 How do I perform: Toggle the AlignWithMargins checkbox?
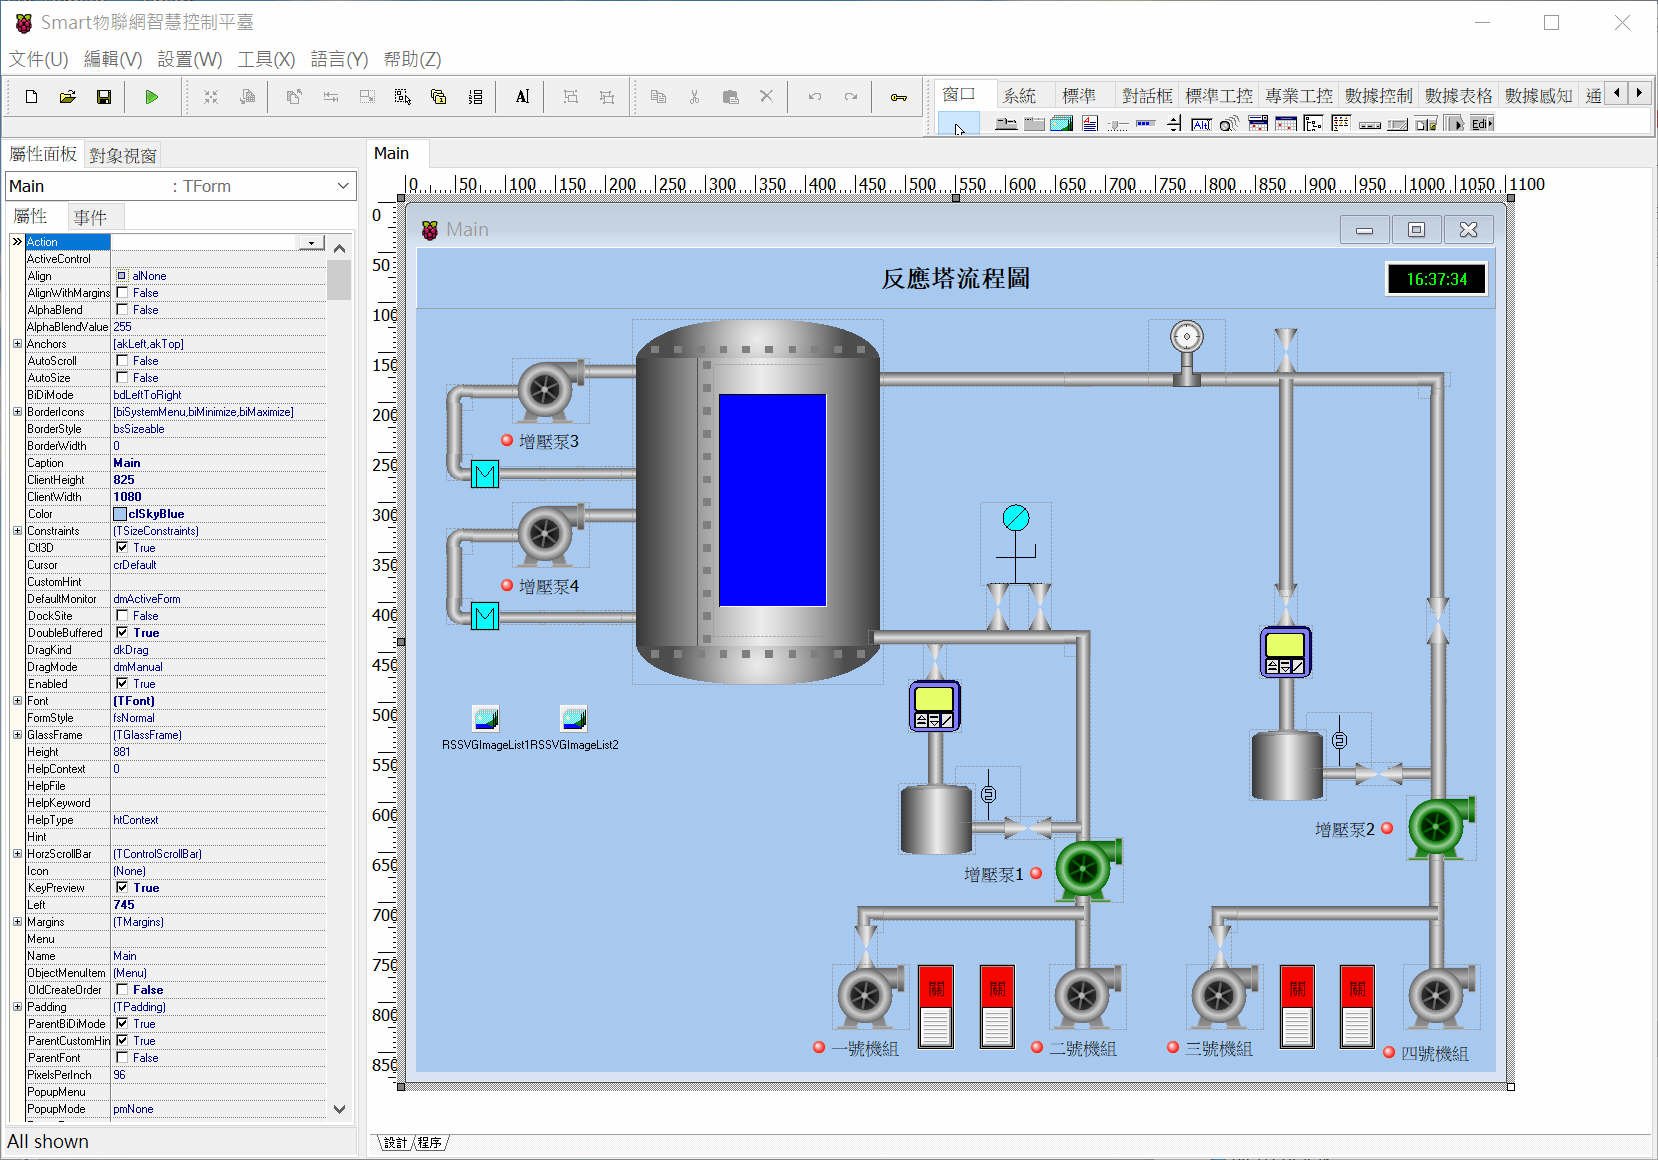pyautogui.click(x=122, y=293)
